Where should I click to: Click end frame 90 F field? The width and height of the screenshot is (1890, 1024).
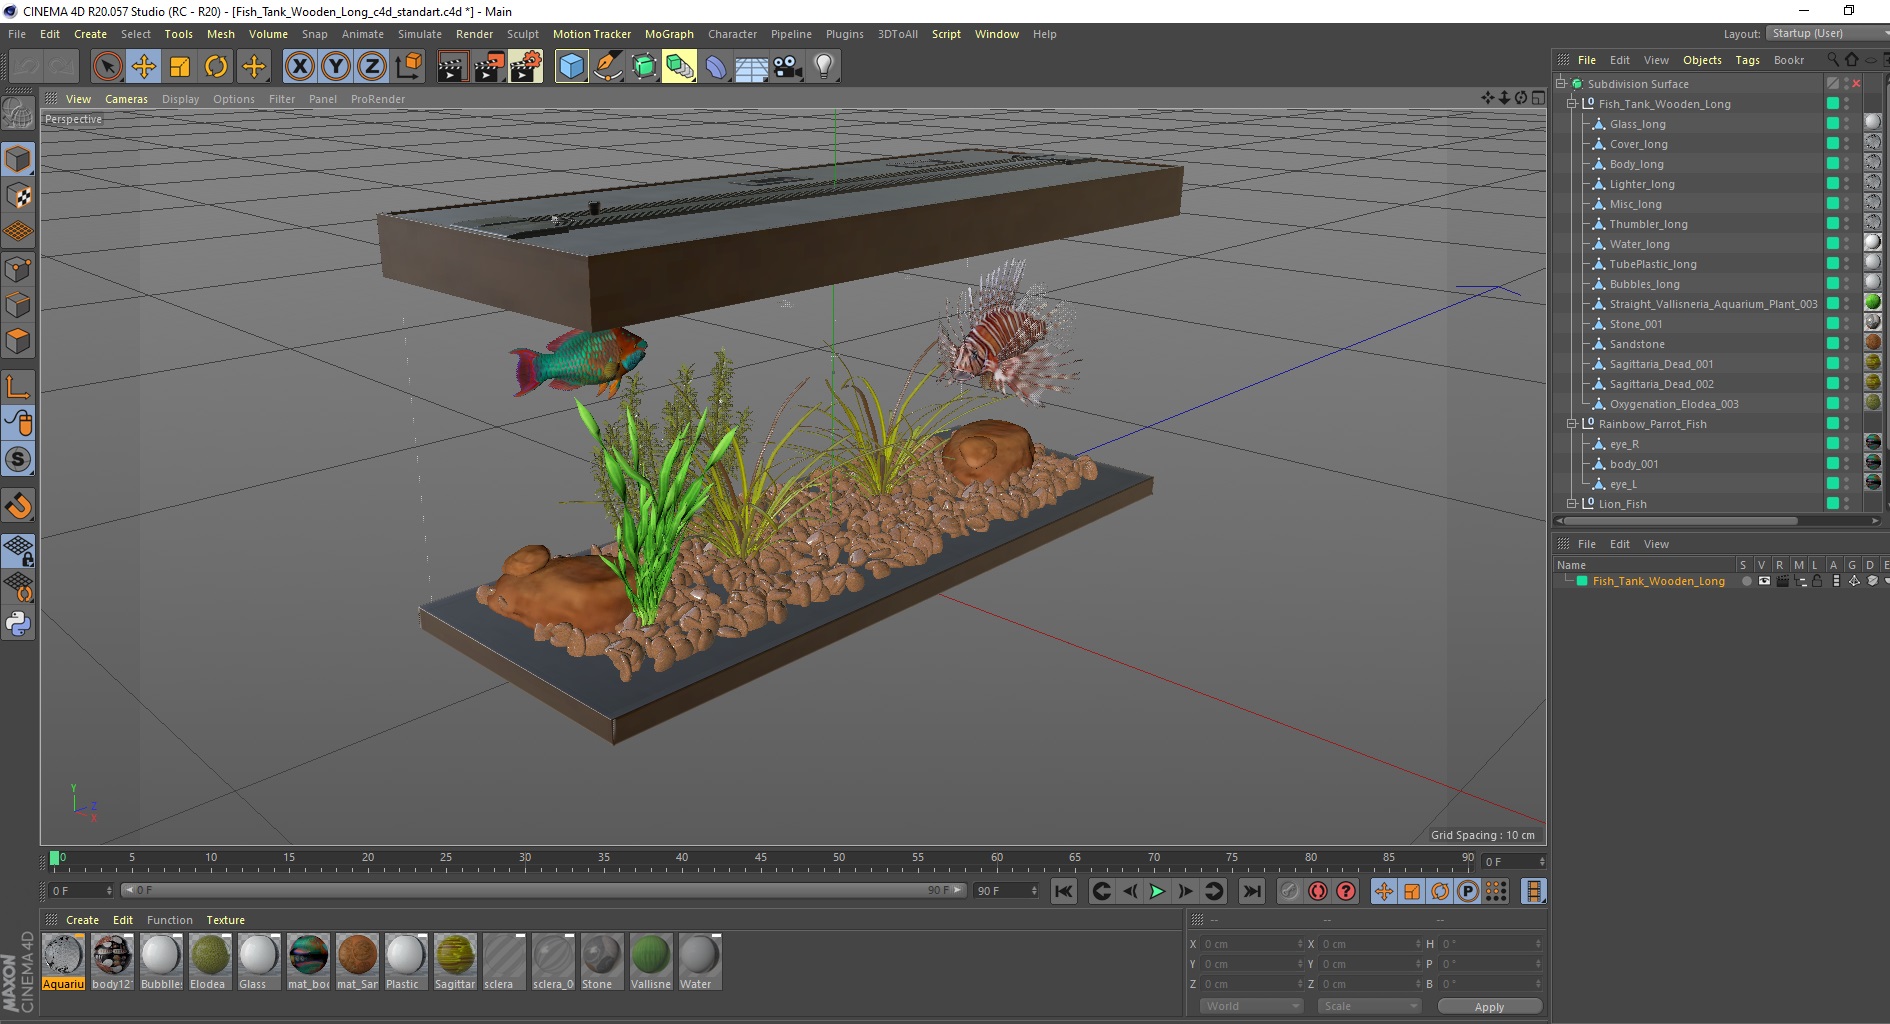pos(1005,891)
